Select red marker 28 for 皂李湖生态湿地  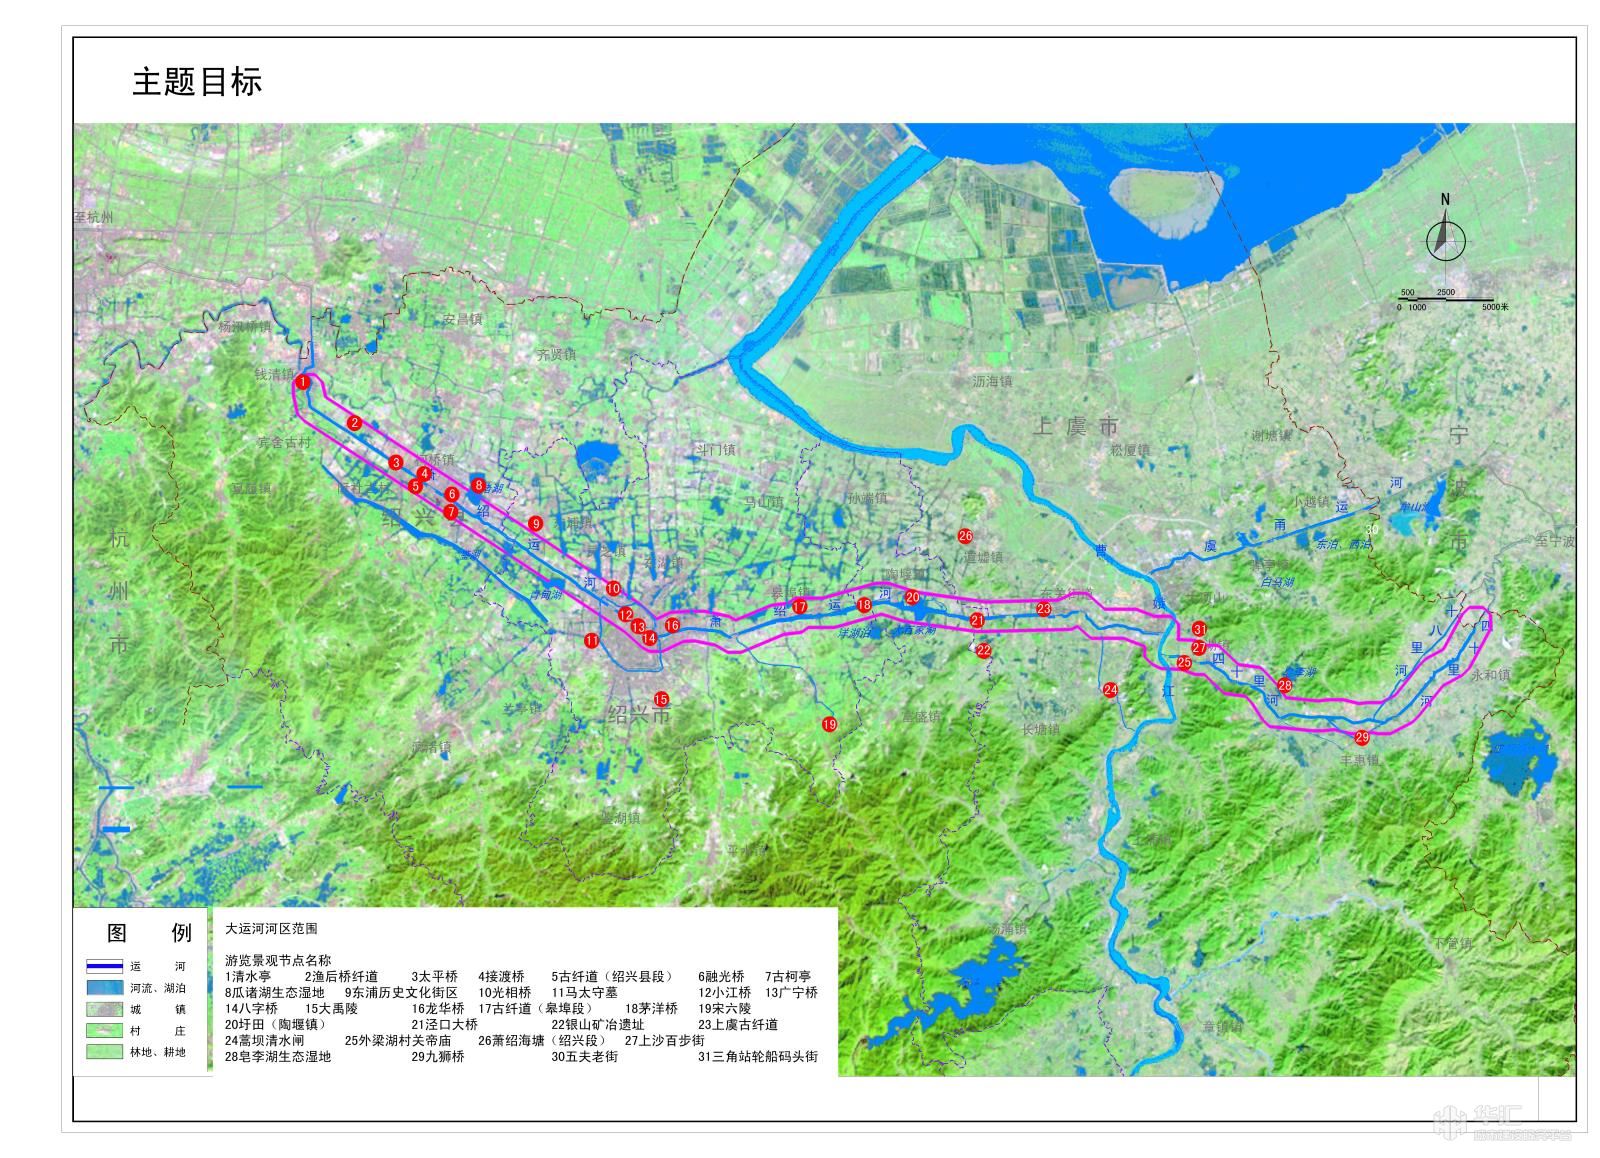1285,685
